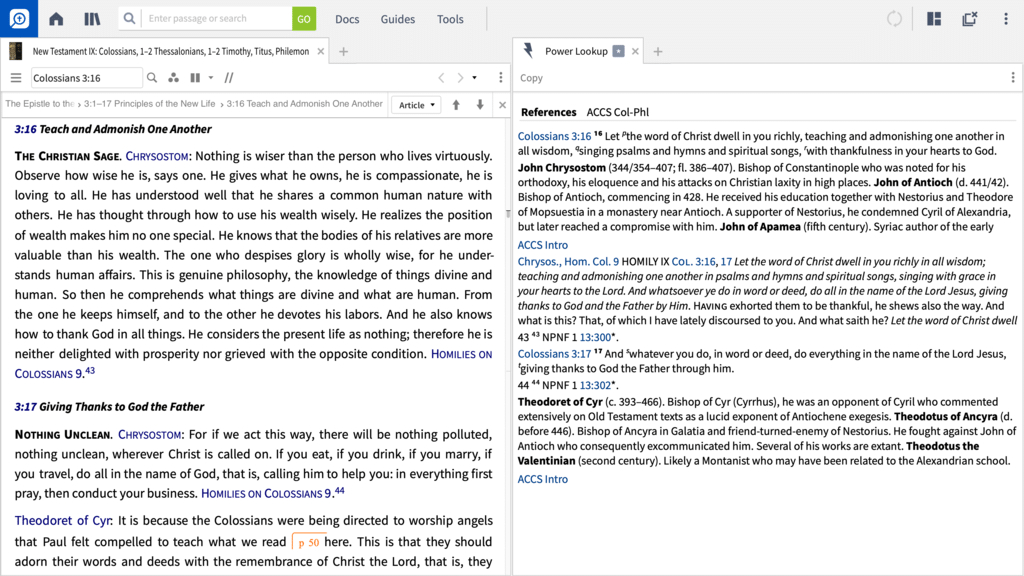Open the Colossians 3:17 link in Power Lookup
The width and height of the screenshot is (1024, 576).
point(554,353)
